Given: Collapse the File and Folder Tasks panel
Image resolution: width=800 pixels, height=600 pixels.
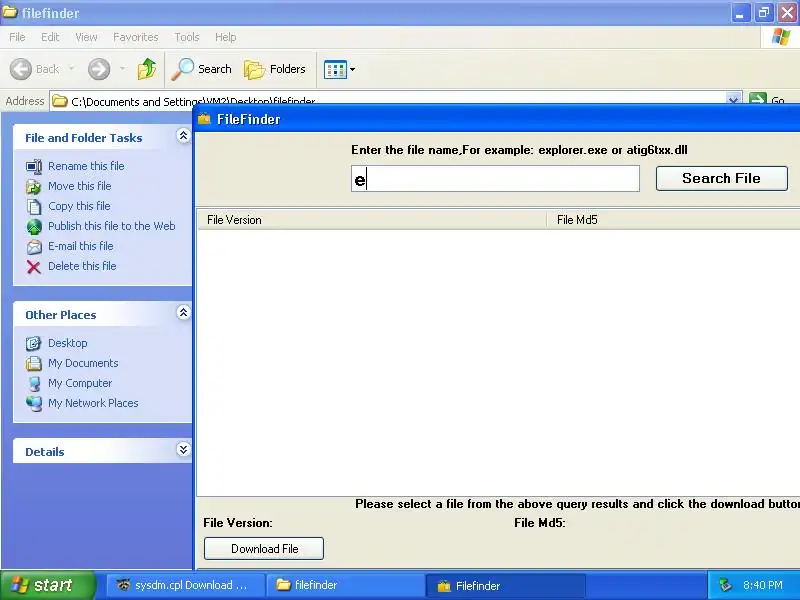Looking at the screenshot, I should (x=183, y=136).
